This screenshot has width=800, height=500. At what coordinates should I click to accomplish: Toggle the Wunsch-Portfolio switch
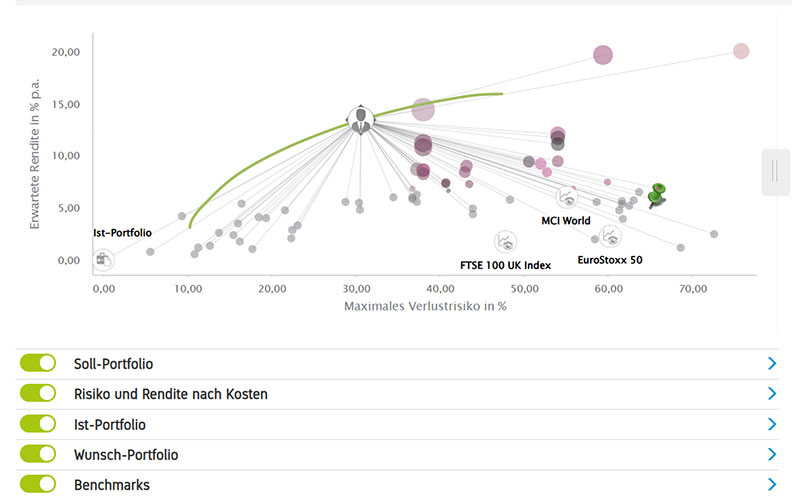38,454
